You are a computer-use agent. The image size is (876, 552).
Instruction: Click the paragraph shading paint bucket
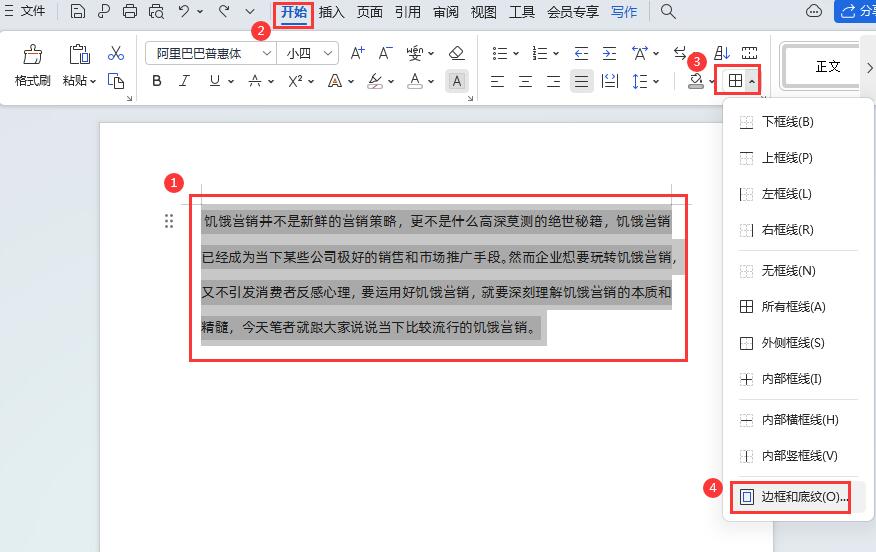[x=696, y=82]
